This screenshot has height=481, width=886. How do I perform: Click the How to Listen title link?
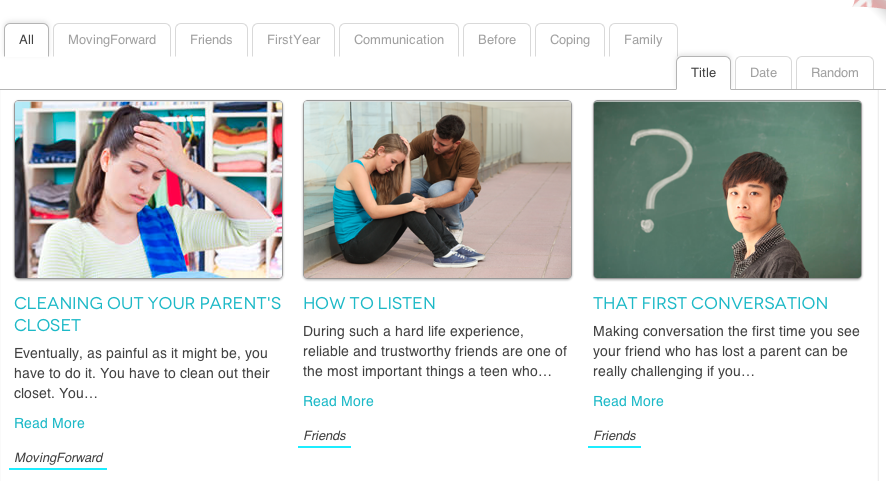pyautogui.click(x=369, y=303)
